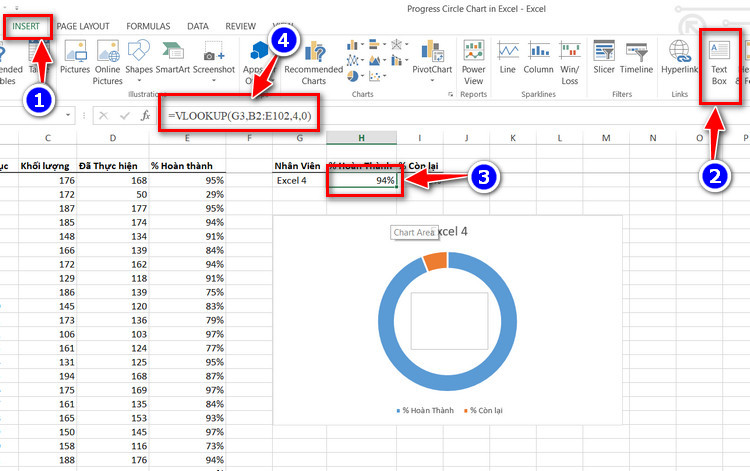
Task: Click the fx Insert Function button
Action: 146,116
